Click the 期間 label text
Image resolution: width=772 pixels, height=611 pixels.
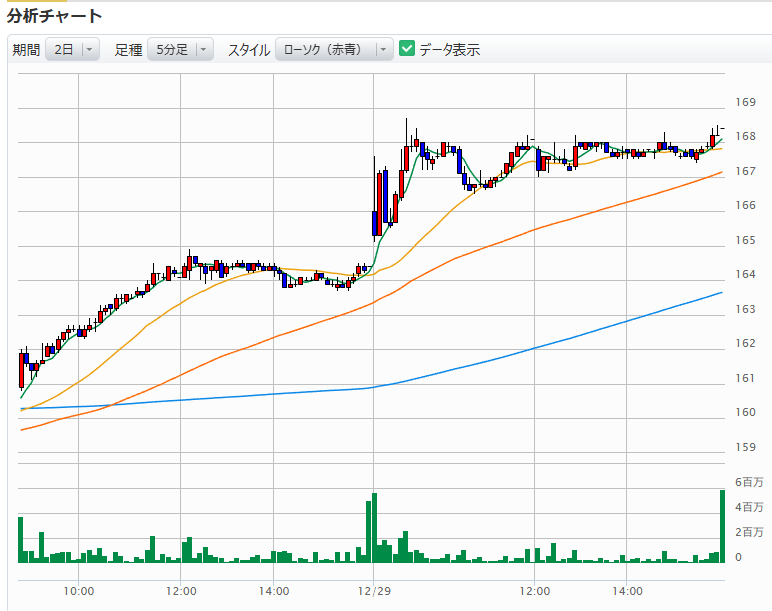[x=26, y=50]
